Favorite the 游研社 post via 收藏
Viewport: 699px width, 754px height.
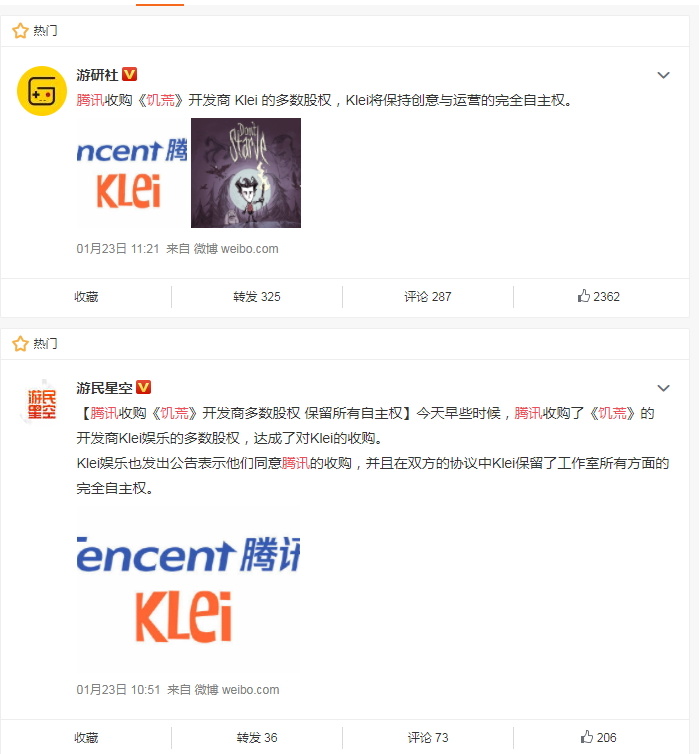(87, 297)
